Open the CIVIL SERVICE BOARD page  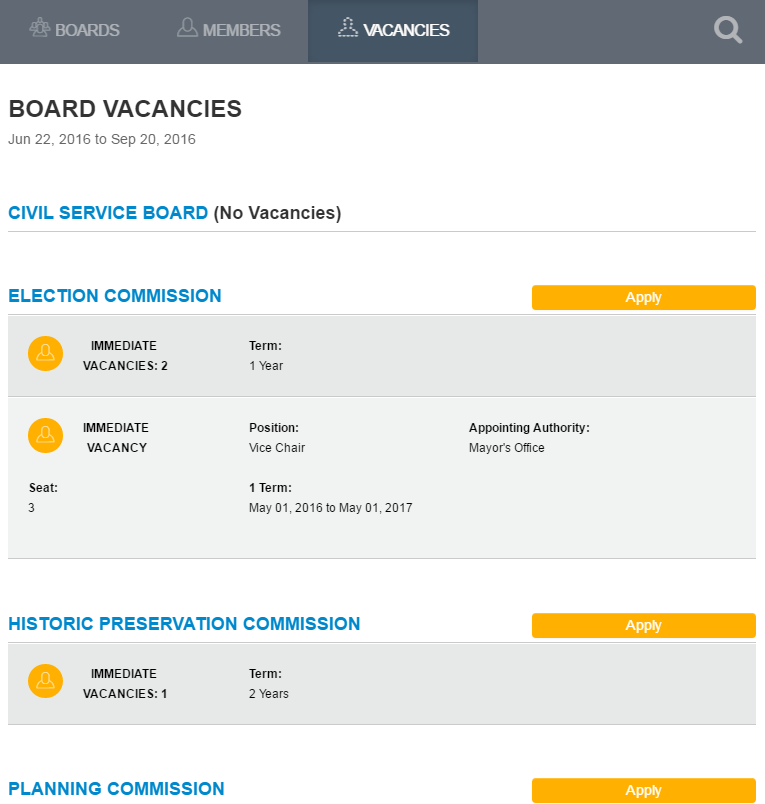pyautogui.click(x=107, y=213)
